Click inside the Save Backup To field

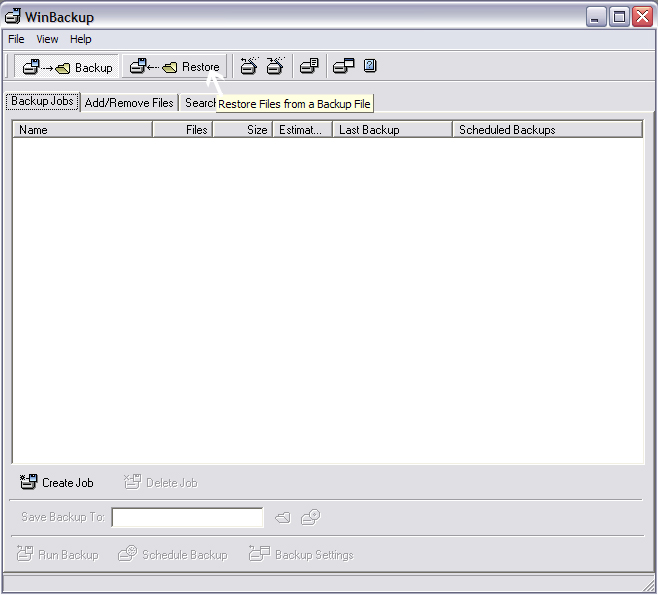pyautogui.click(x=188, y=517)
